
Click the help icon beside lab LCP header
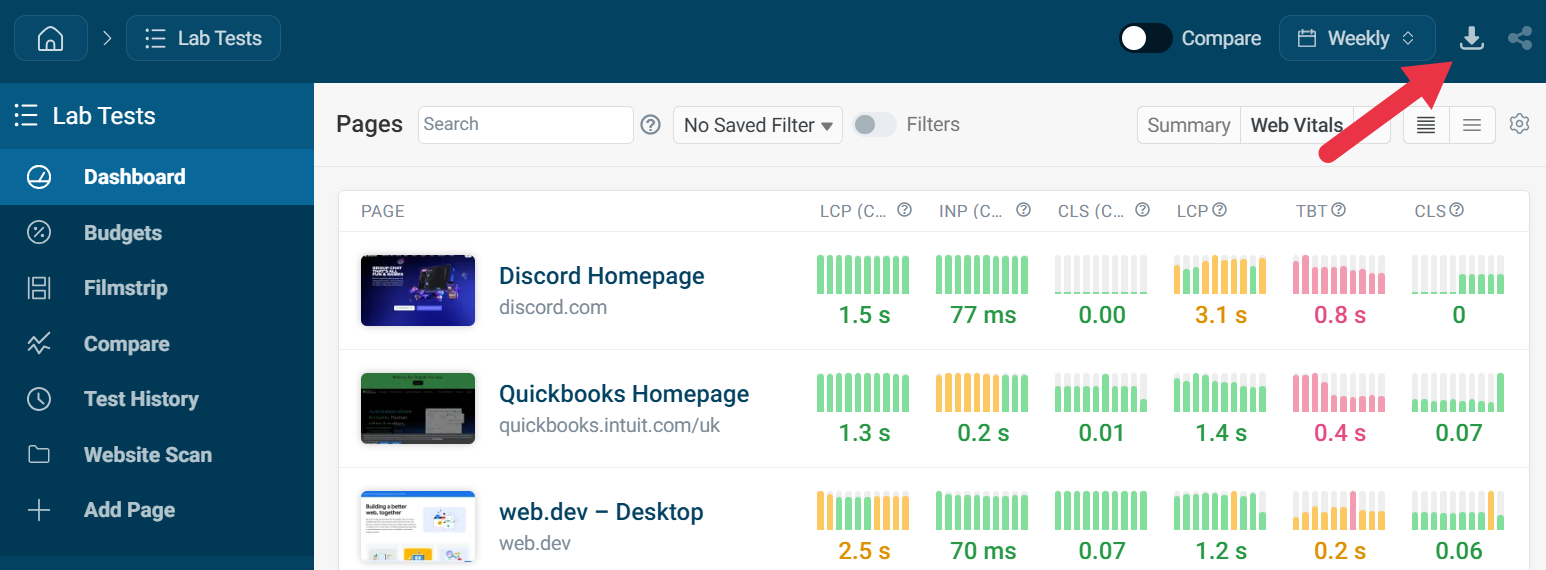(x=1220, y=210)
